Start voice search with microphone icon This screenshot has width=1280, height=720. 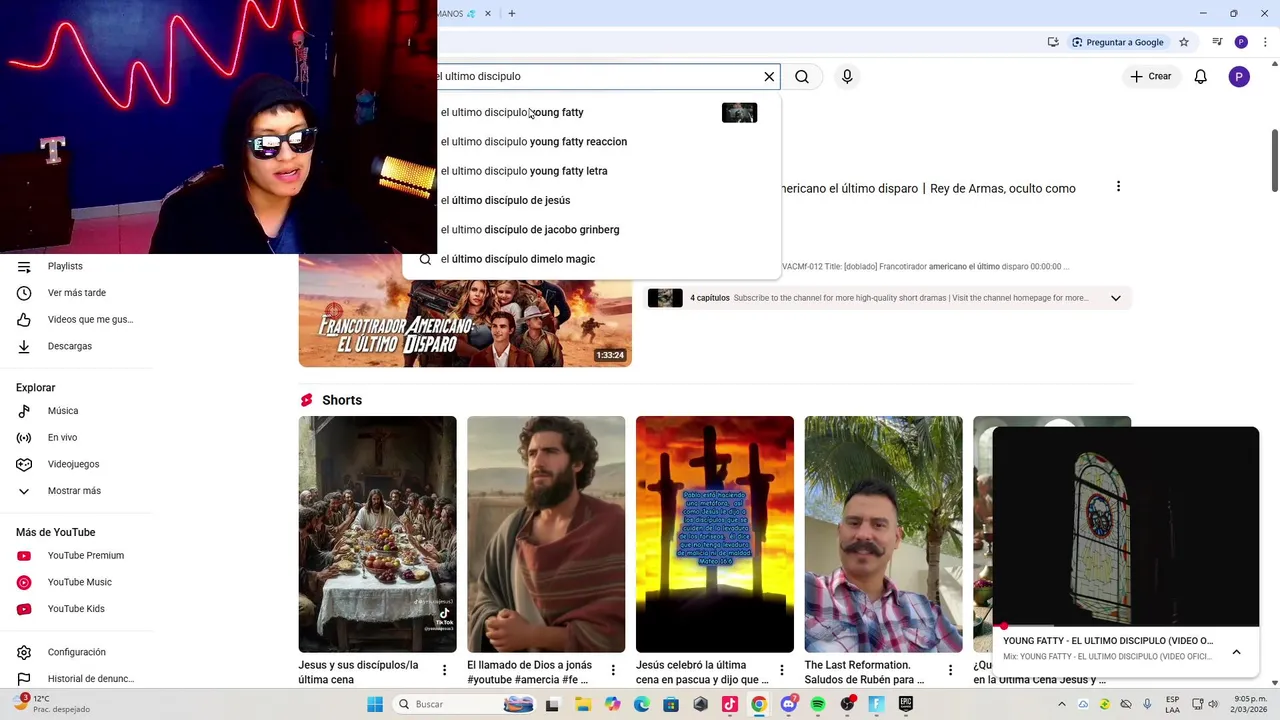(847, 76)
